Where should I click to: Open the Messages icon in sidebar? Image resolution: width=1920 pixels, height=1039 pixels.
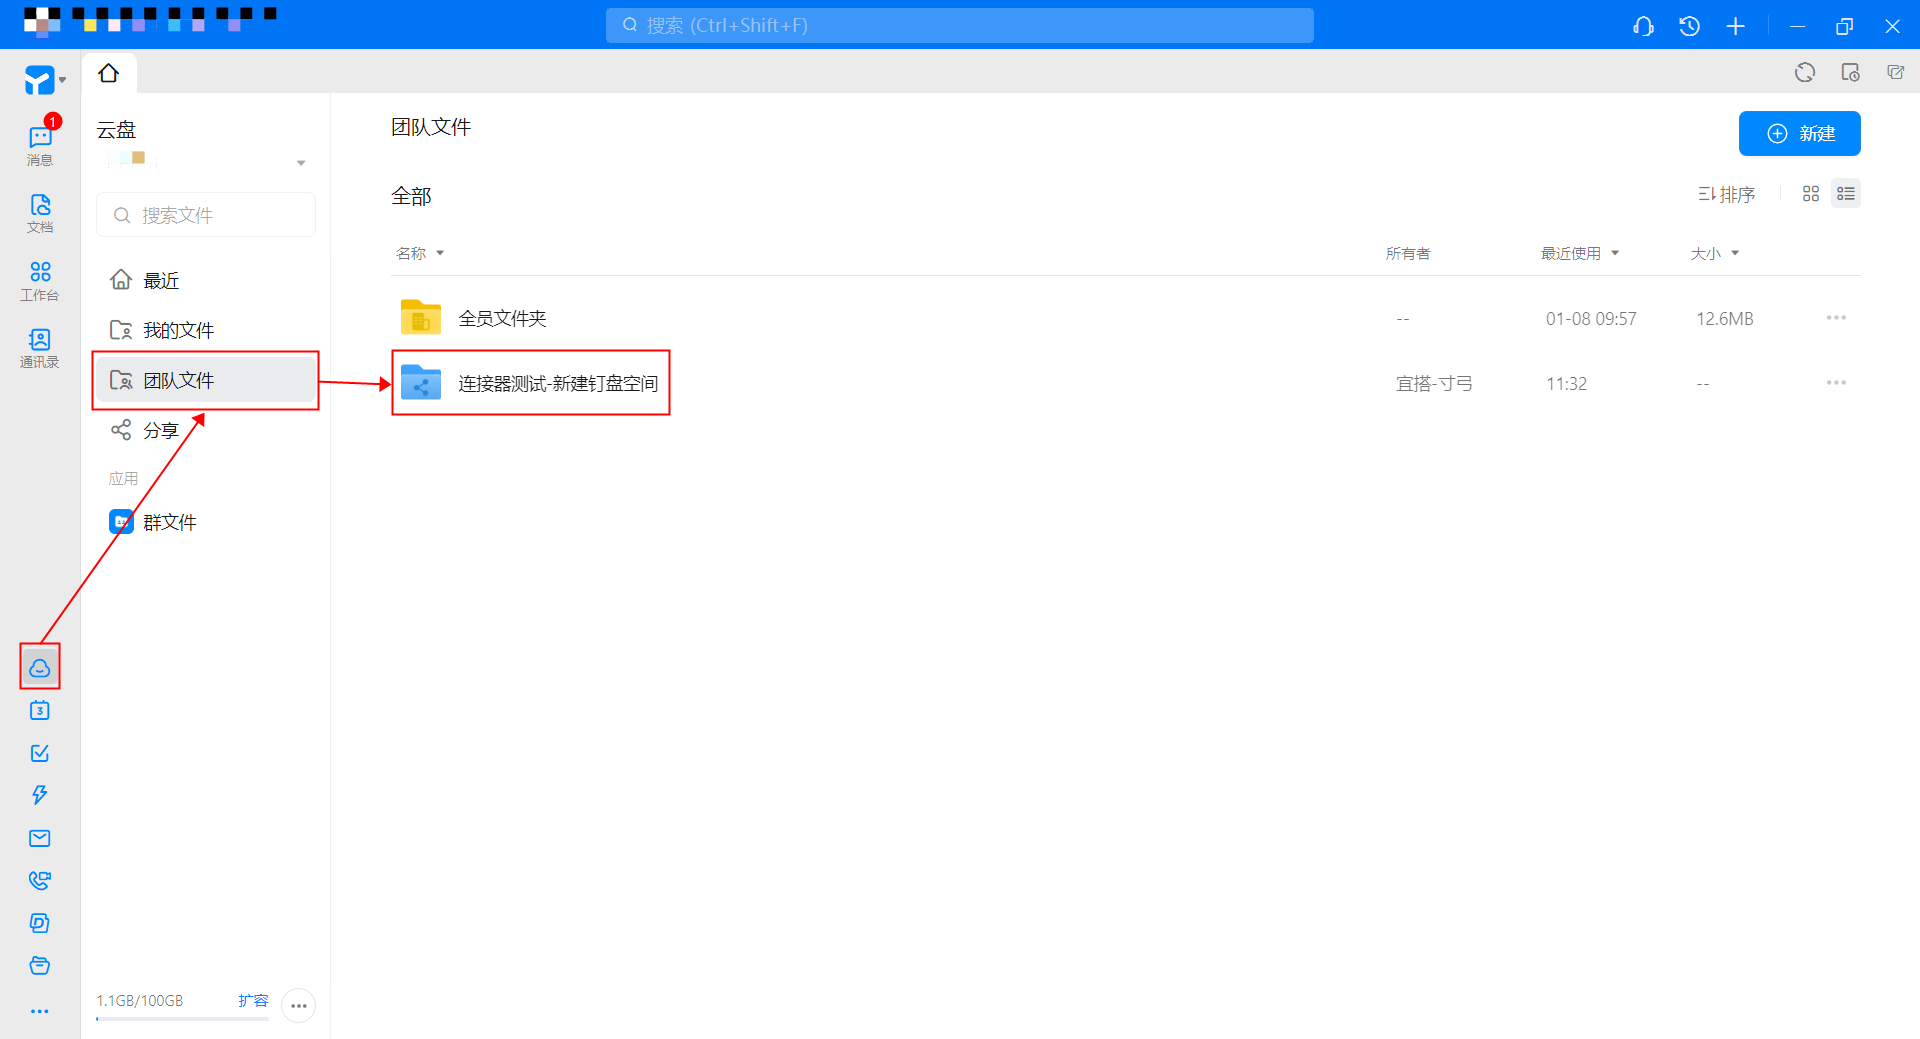point(40,144)
